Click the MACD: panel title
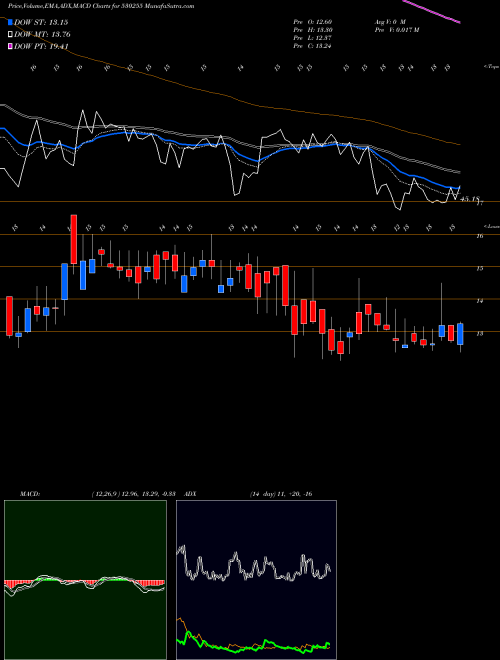The width and height of the screenshot is (500, 660). [30, 494]
